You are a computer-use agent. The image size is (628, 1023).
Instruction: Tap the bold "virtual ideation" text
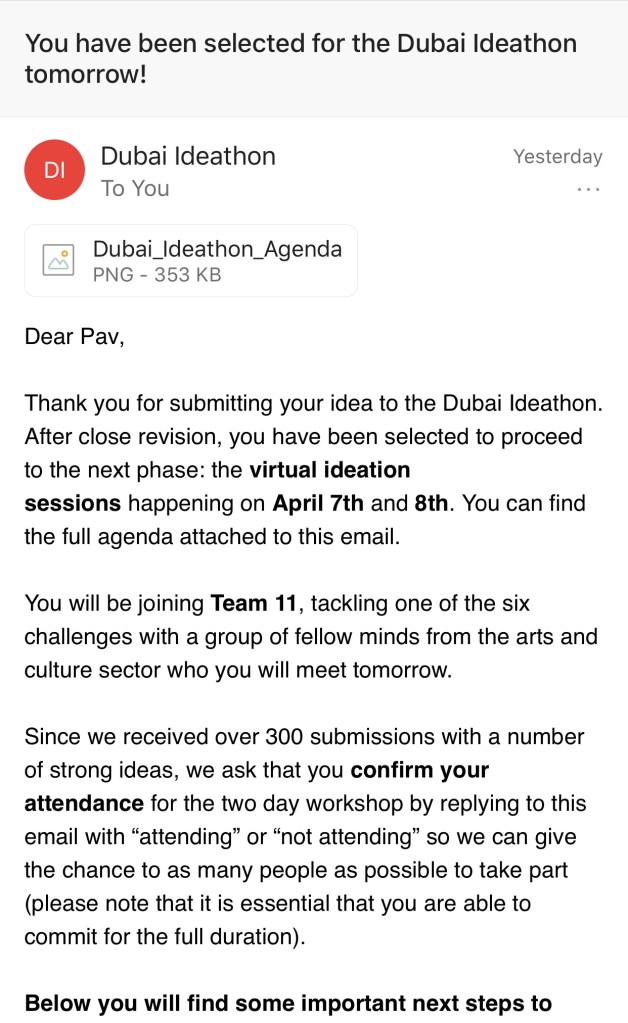pyautogui.click(x=330, y=469)
